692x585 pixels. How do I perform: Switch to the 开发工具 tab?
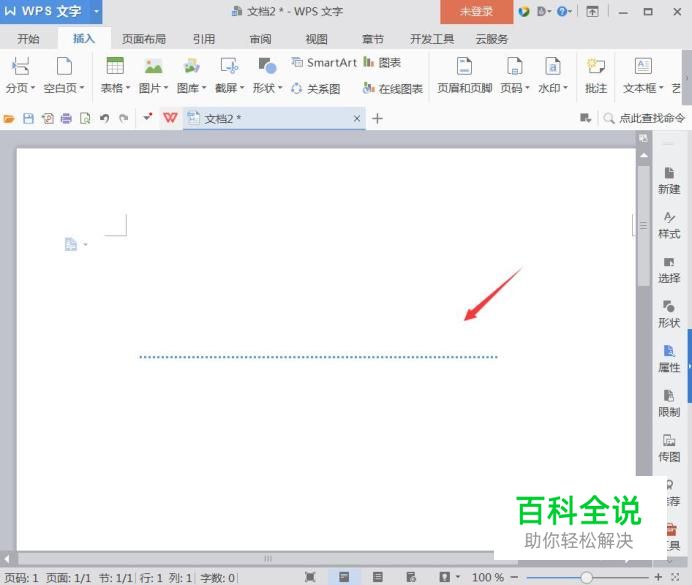(432, 39)
